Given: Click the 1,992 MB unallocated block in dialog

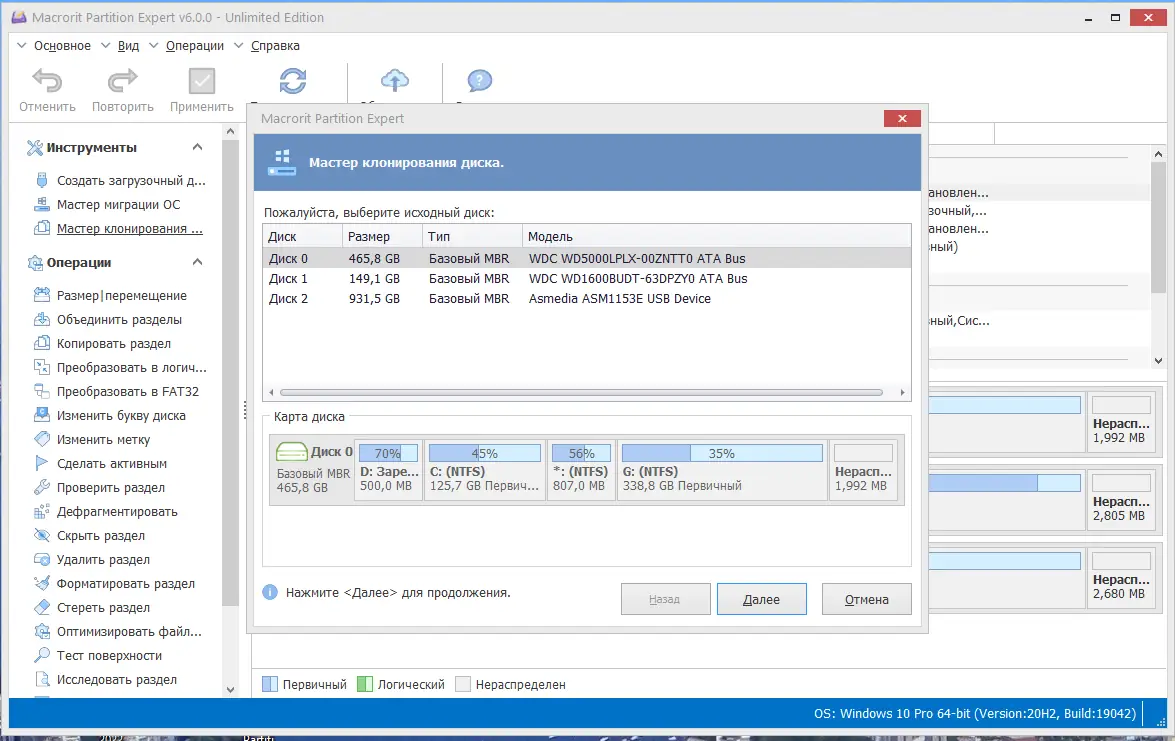Looking at the screenshot, I should [863, 470].
